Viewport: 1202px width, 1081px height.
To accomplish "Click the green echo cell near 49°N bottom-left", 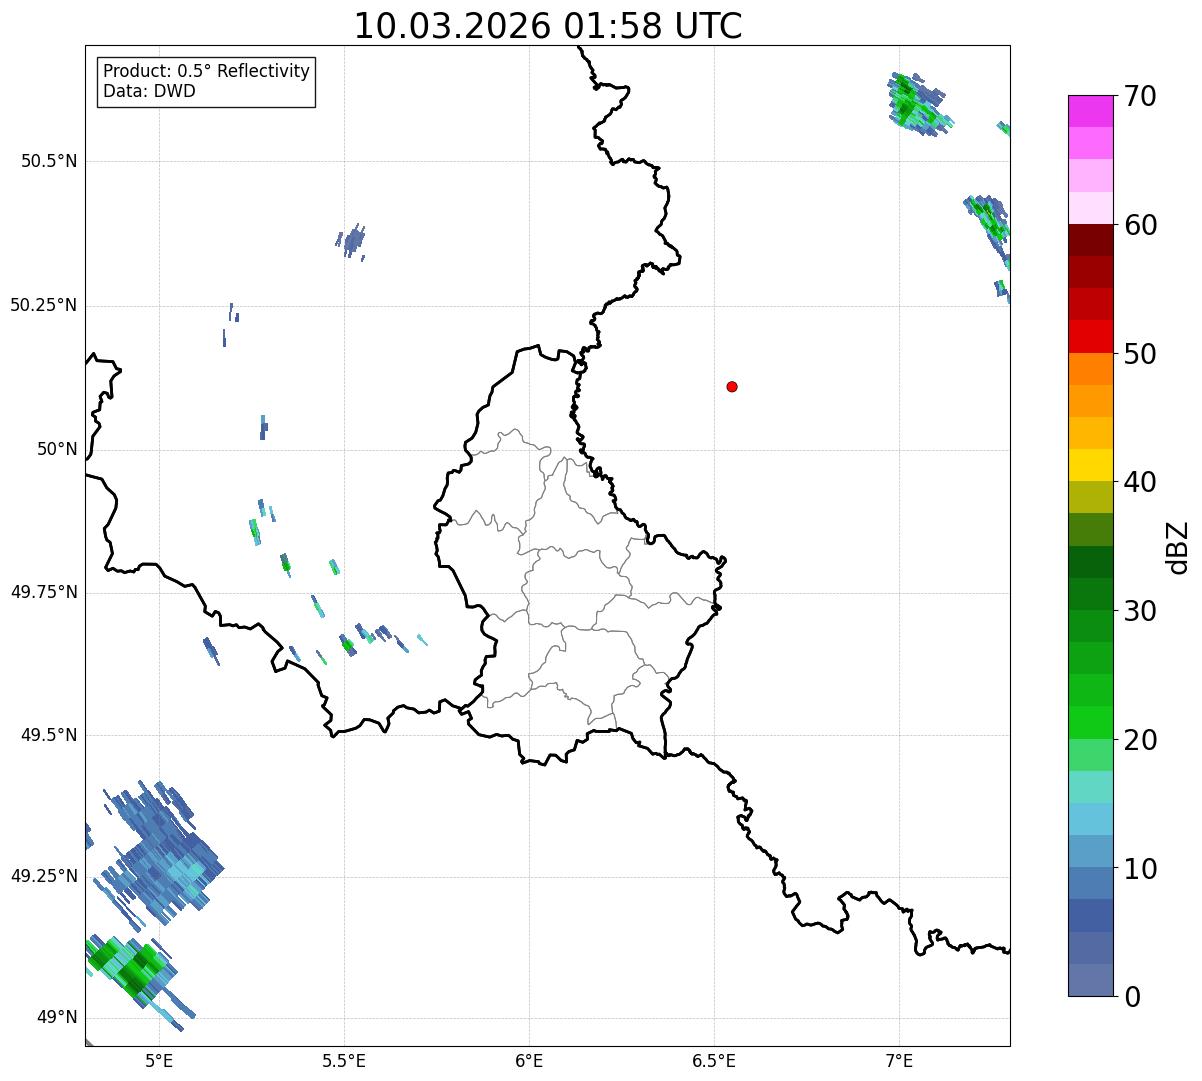I will [x=128, y=965].
